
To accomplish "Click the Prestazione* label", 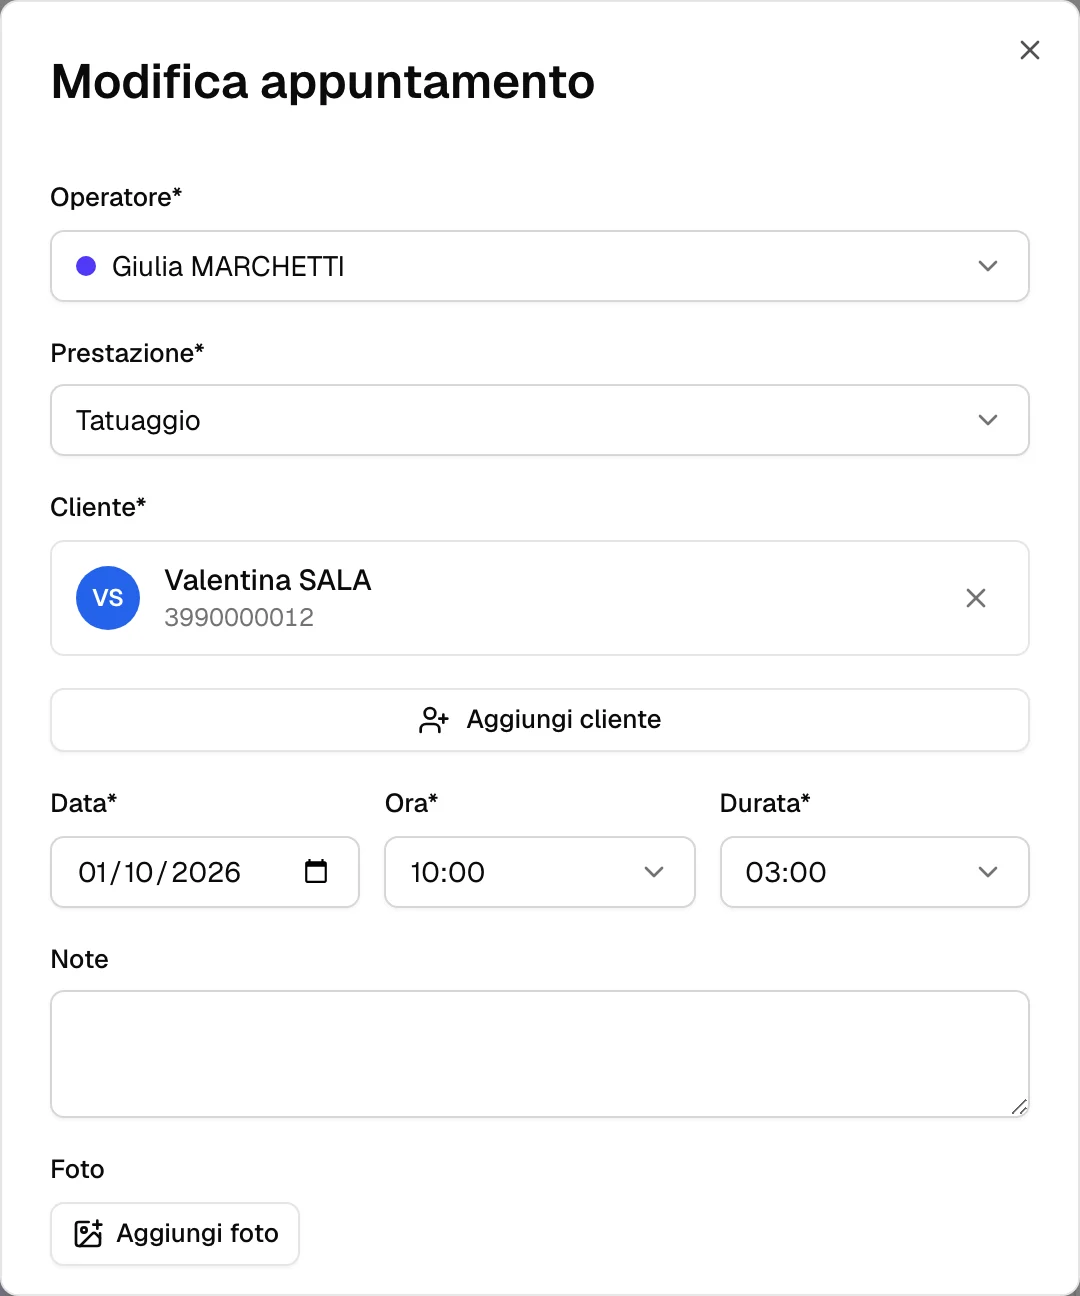I will coord(127,353).
